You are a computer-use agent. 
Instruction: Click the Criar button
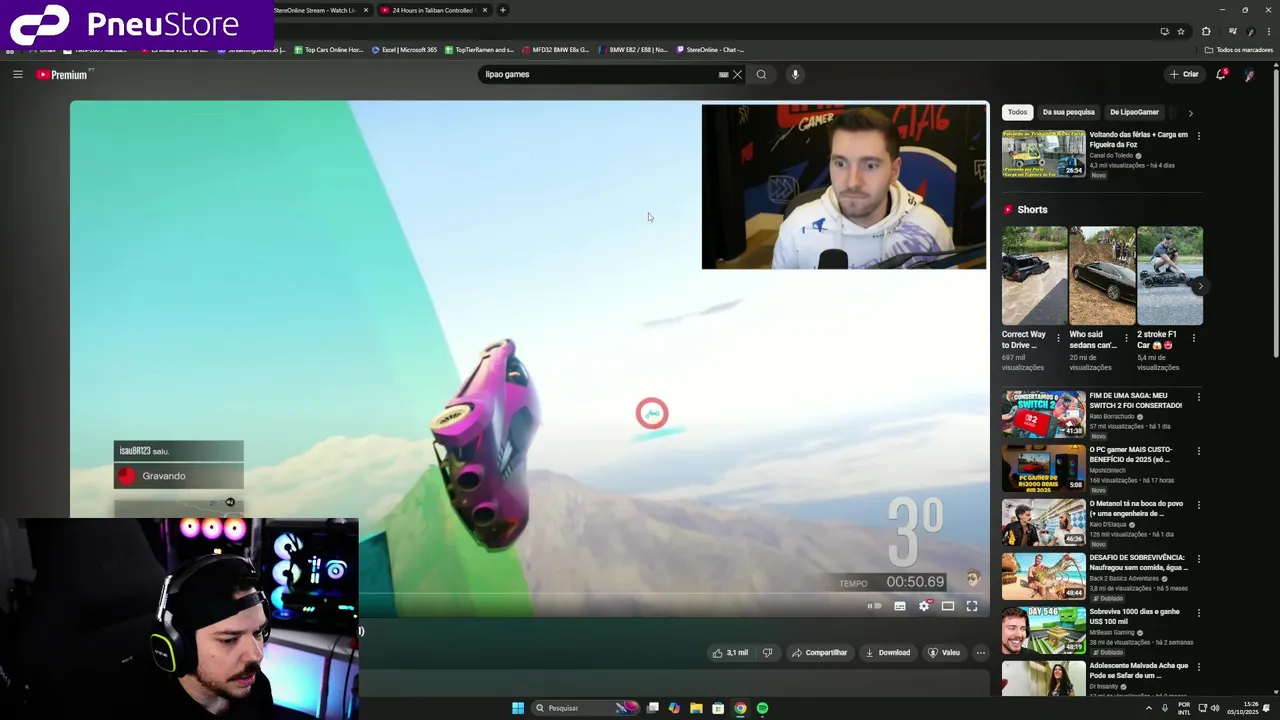(1184, 74)
